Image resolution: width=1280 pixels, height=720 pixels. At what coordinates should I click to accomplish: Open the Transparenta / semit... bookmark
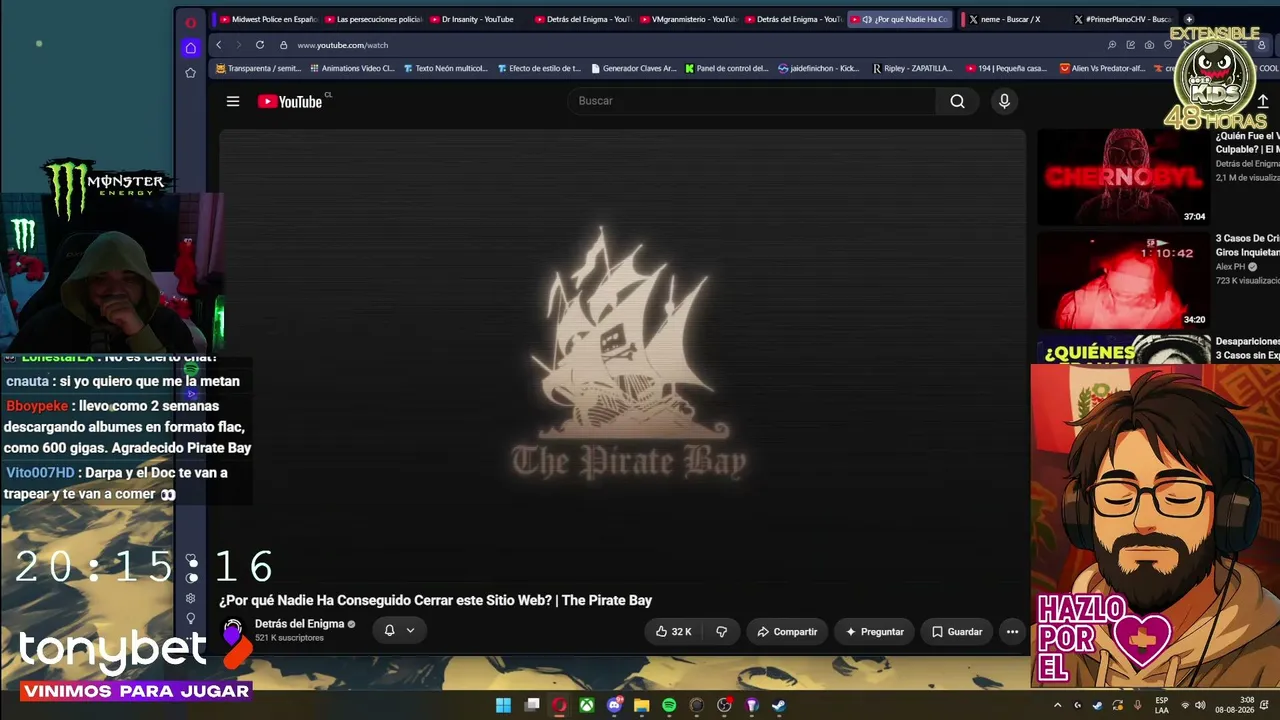pyautogui.click(x=258, y=69)
